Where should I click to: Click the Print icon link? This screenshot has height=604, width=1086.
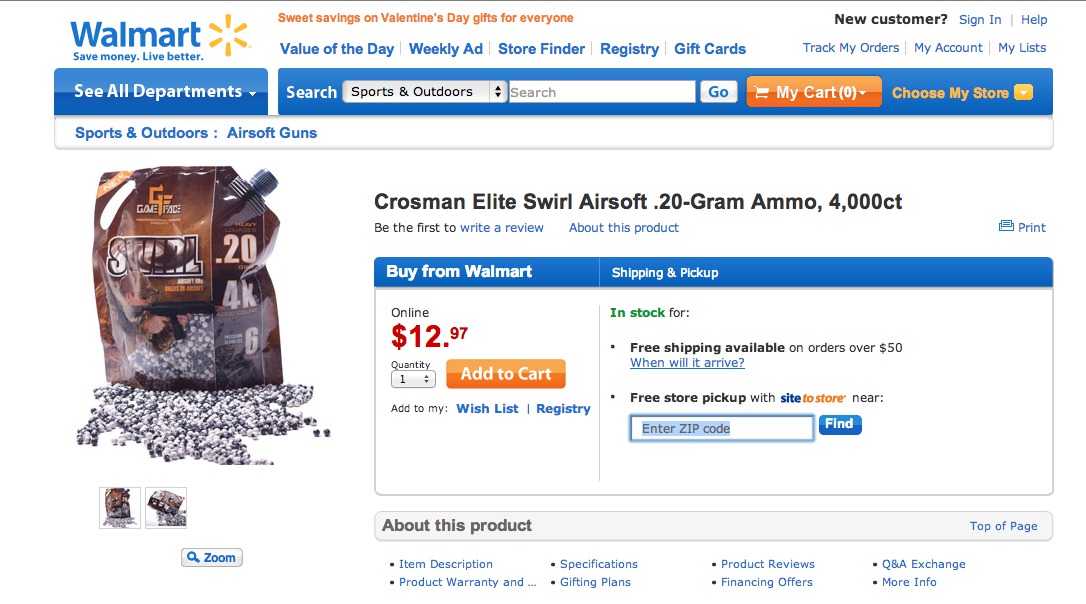(1006, 227)
